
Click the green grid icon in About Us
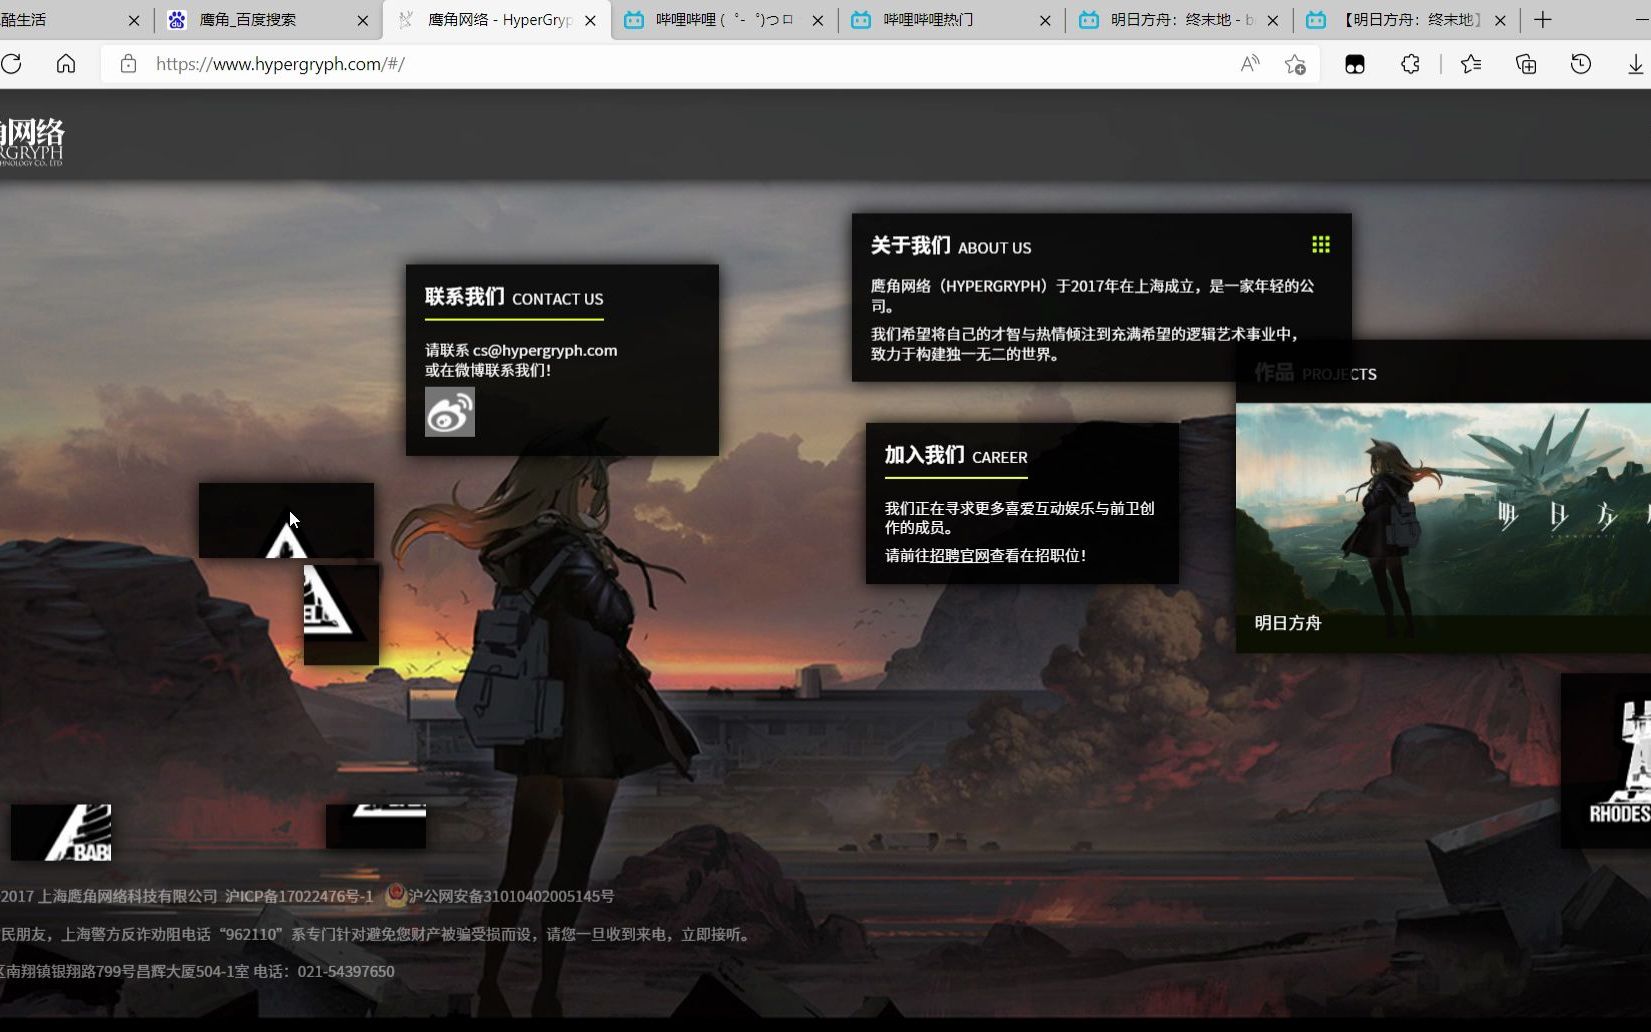tap(1321, 245)
